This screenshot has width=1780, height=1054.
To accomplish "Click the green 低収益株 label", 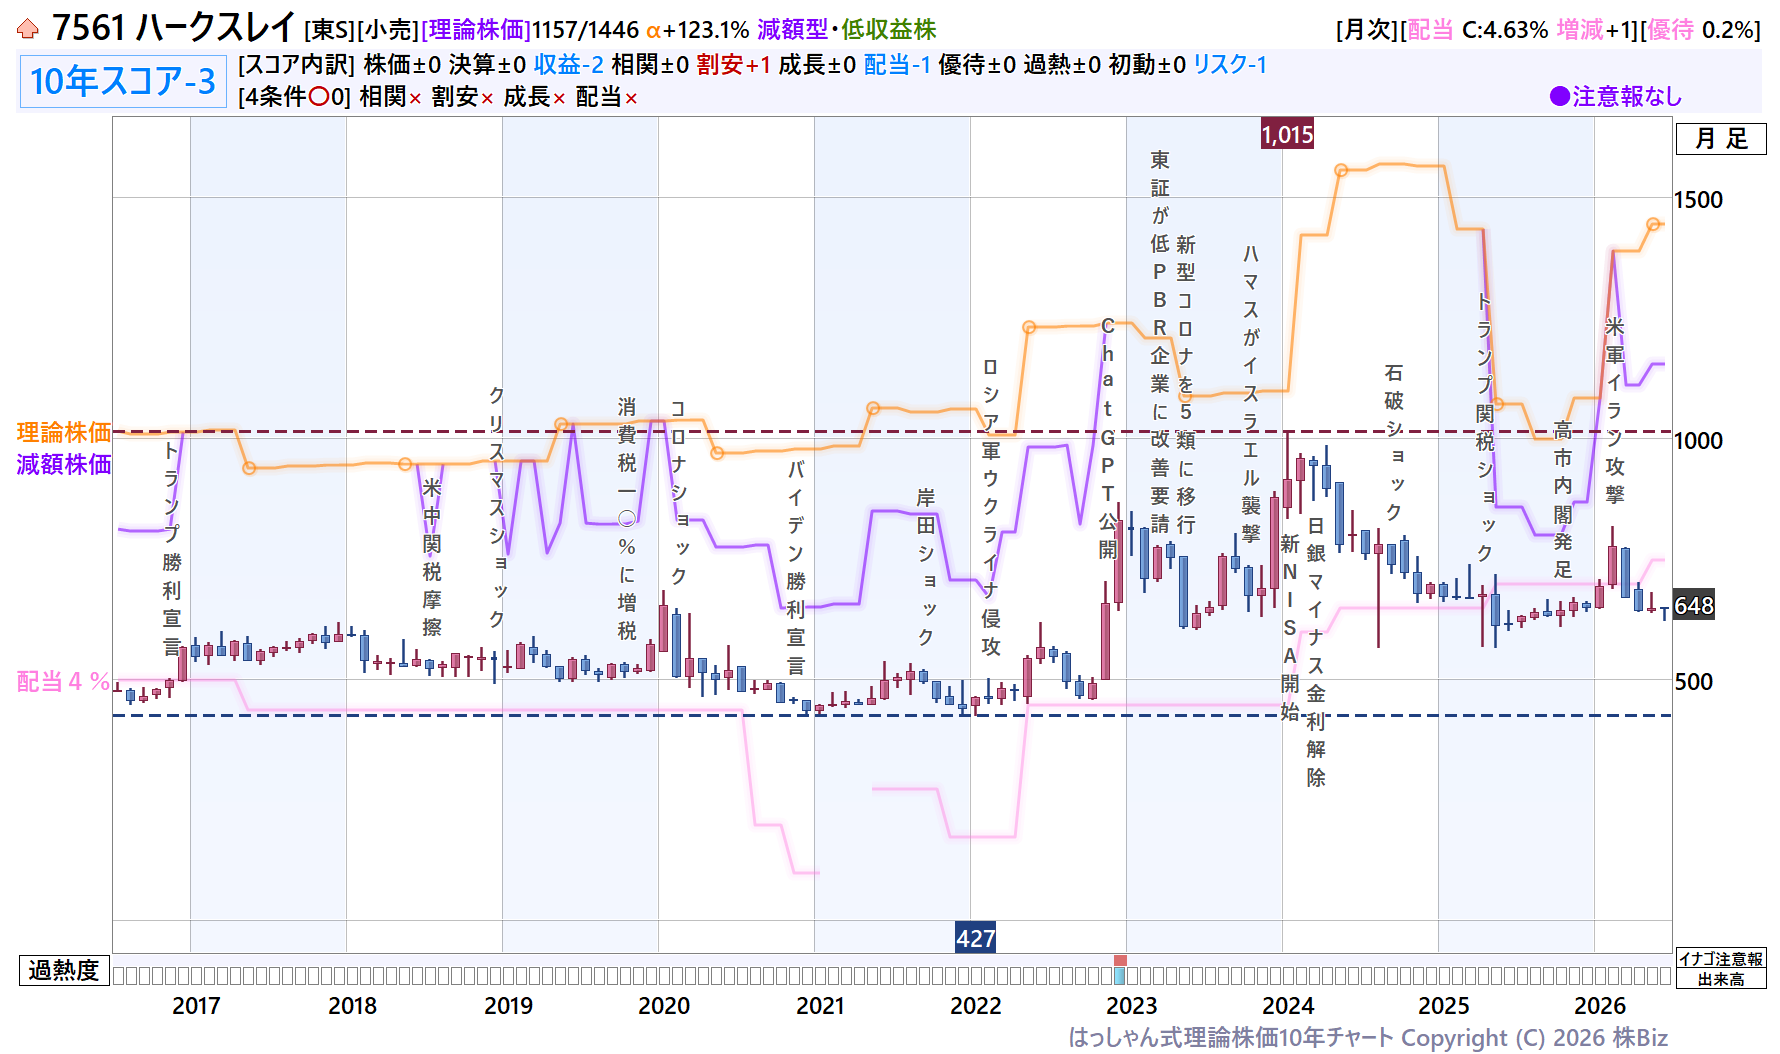I will (888, 30).
